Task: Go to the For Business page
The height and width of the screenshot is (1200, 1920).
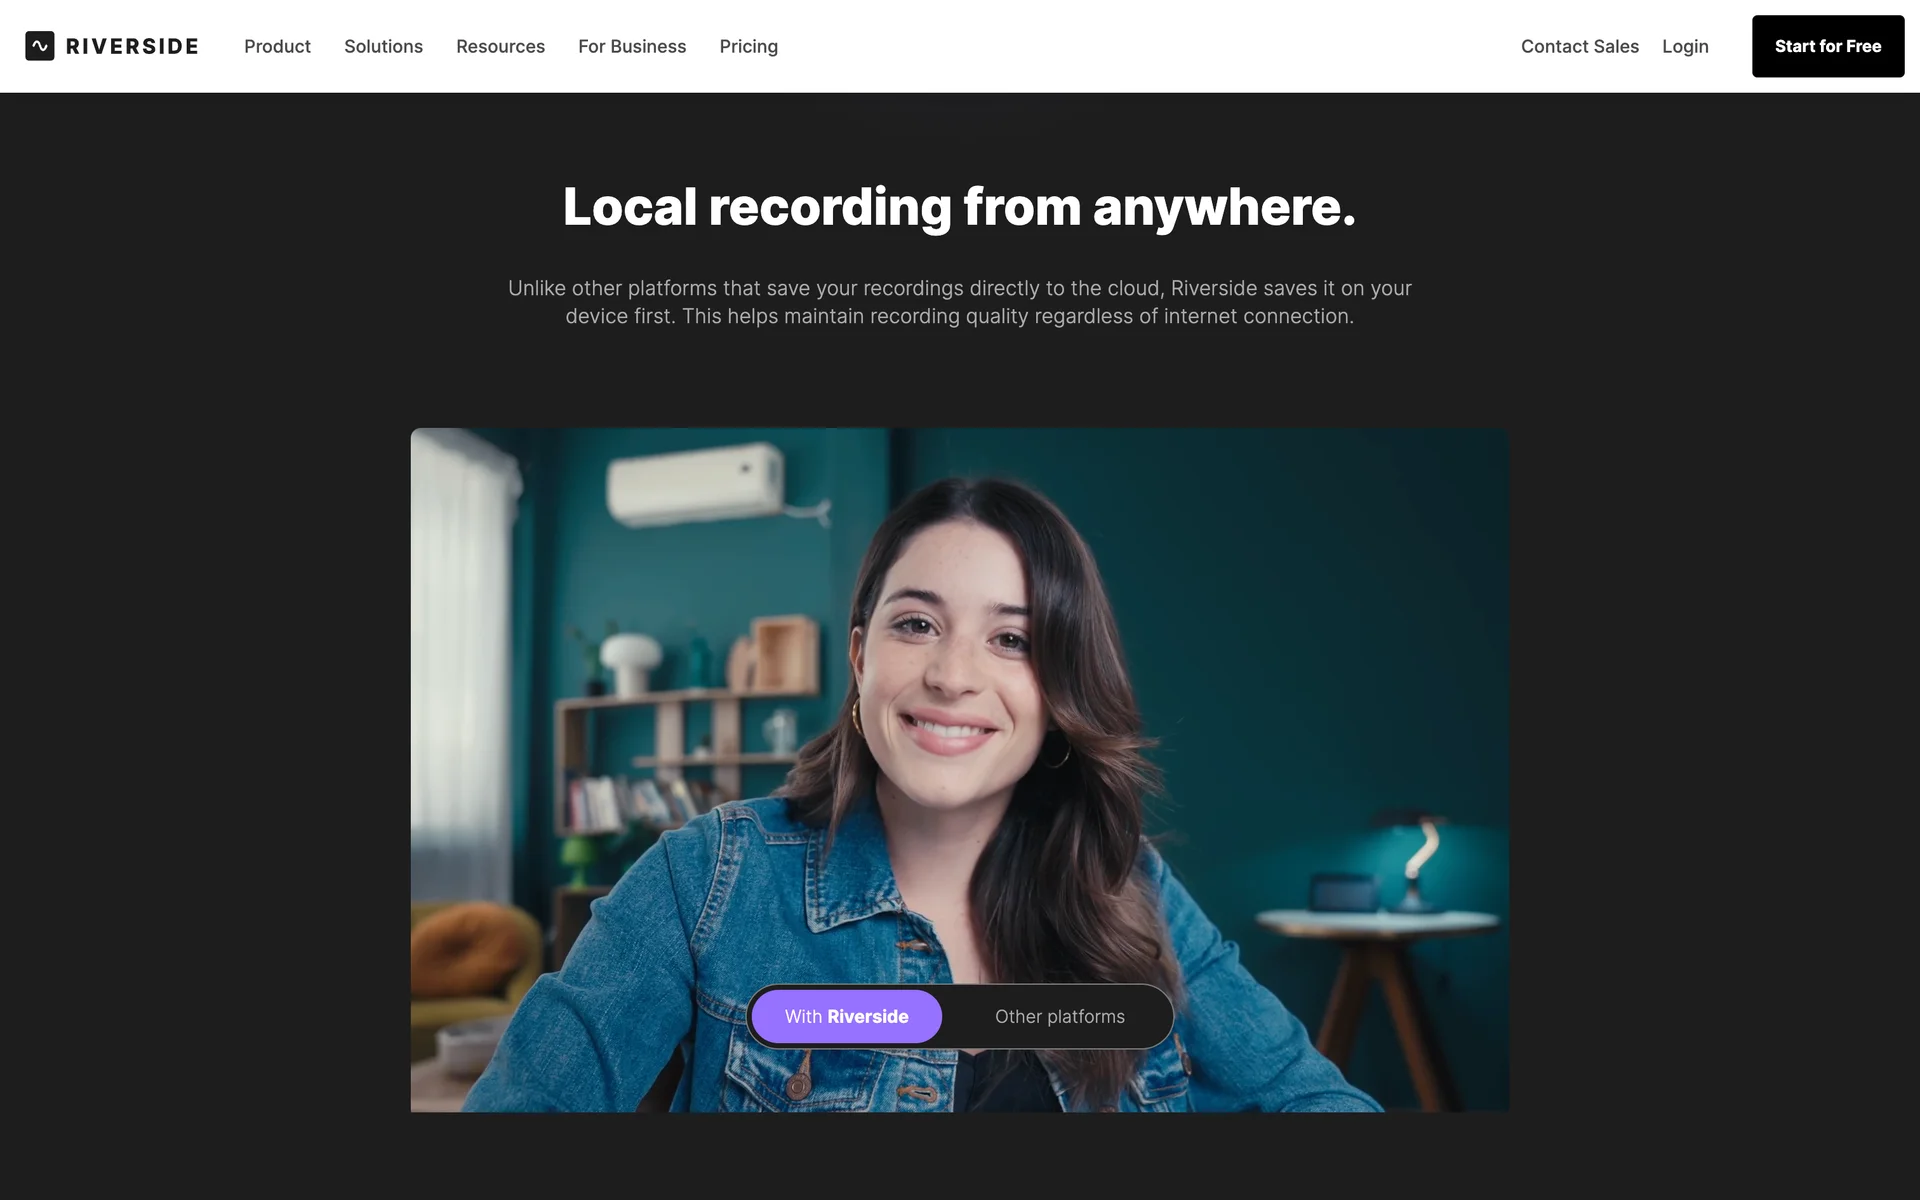Action: (x=632, y=46)
